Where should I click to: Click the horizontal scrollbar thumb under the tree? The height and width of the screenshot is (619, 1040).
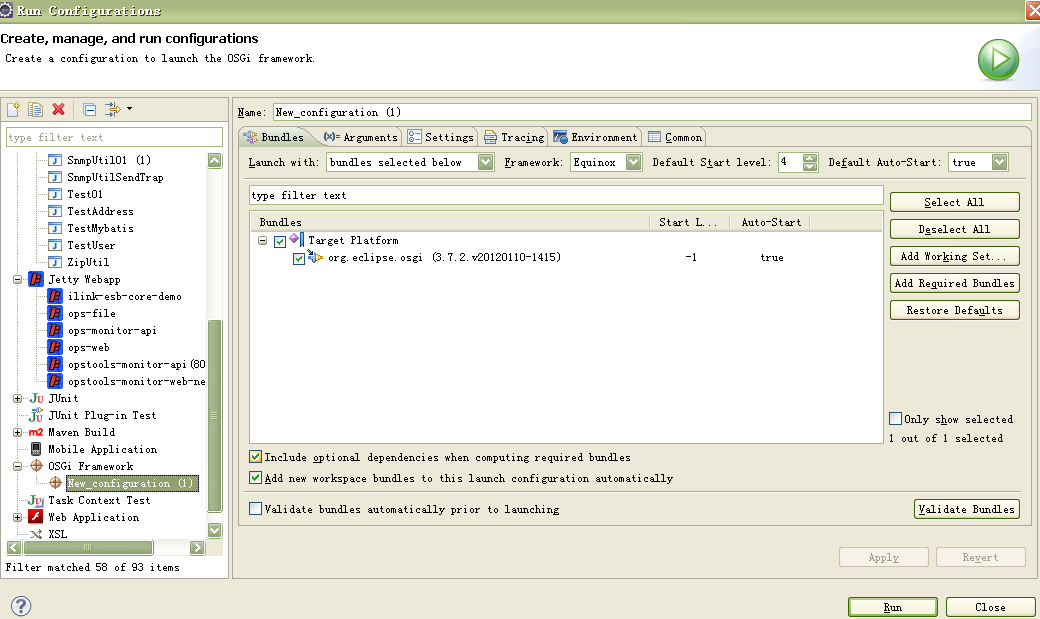tap(88, 547)
